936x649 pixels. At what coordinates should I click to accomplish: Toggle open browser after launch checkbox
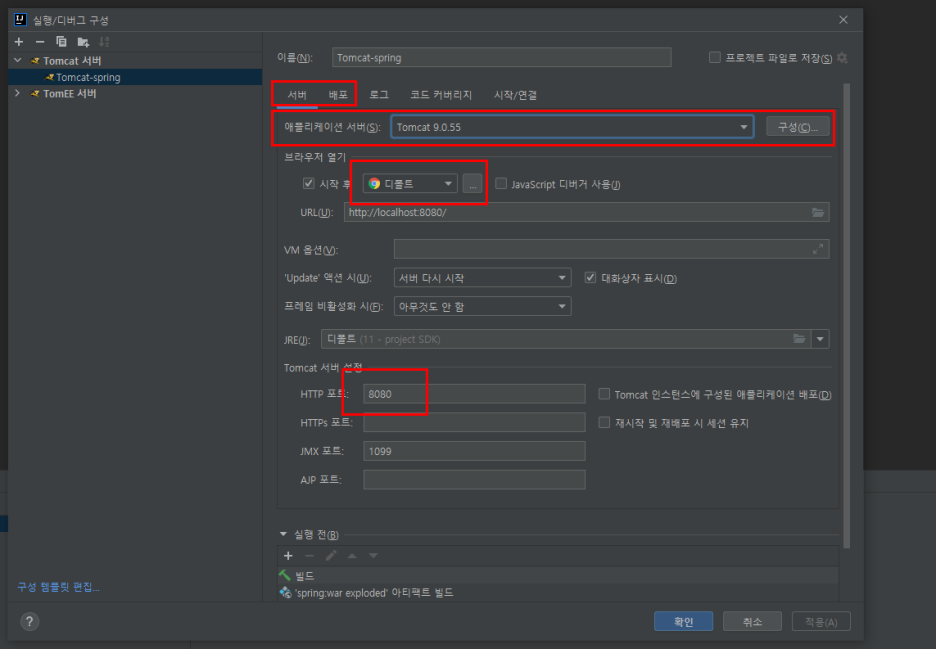(x=309, y=183)
